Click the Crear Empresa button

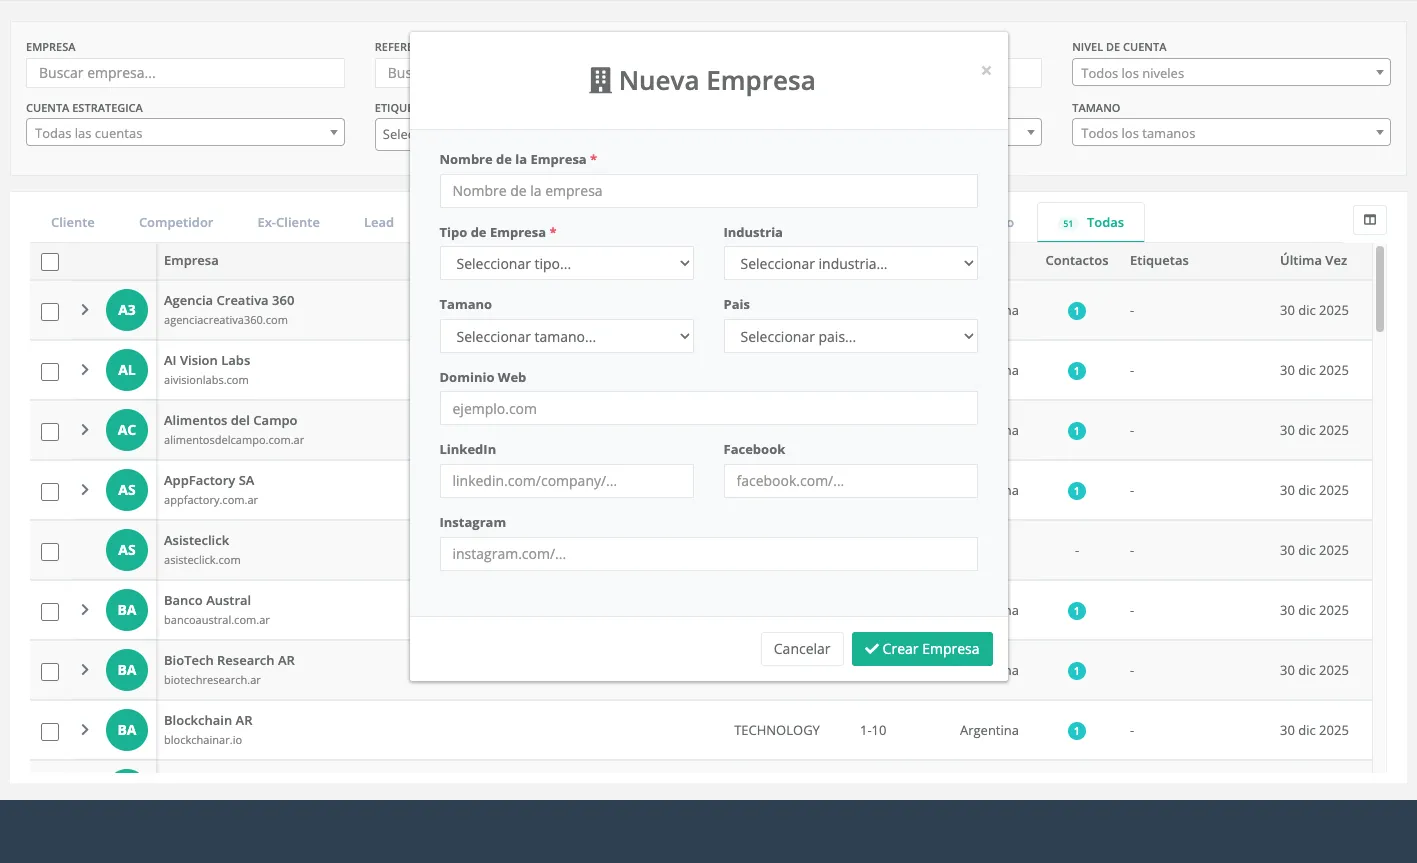pyautogui.click(x=922, y=649)
